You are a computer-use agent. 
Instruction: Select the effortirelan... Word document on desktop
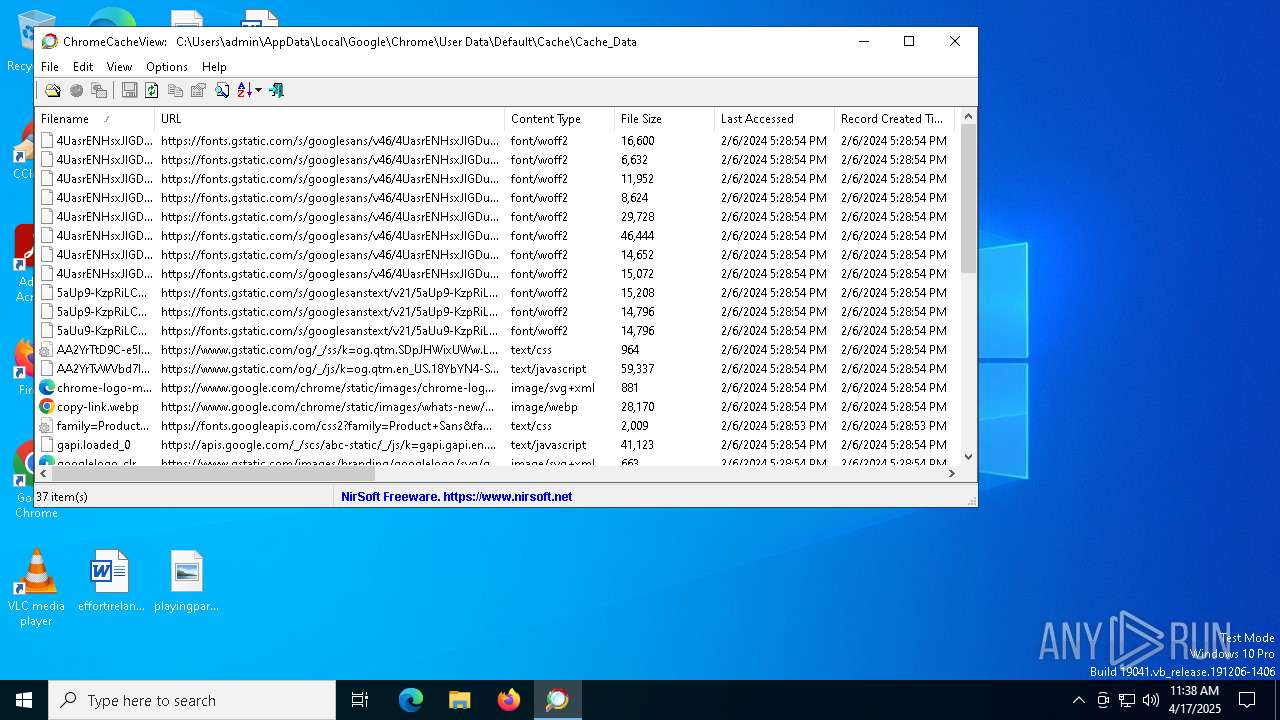[x=111, y=581]
